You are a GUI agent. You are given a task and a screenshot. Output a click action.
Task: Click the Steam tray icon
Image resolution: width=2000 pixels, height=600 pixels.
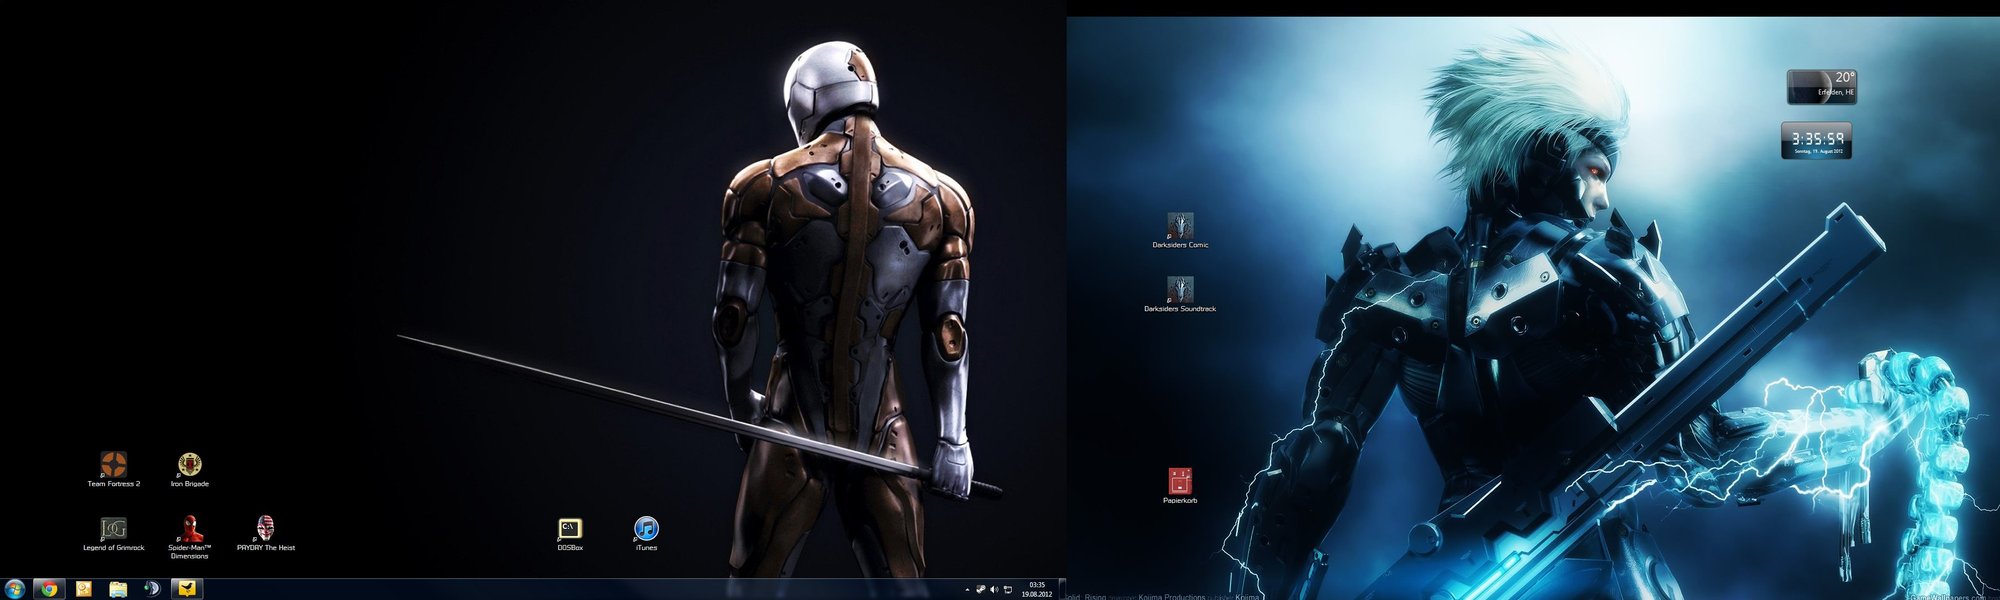point(981,590)
